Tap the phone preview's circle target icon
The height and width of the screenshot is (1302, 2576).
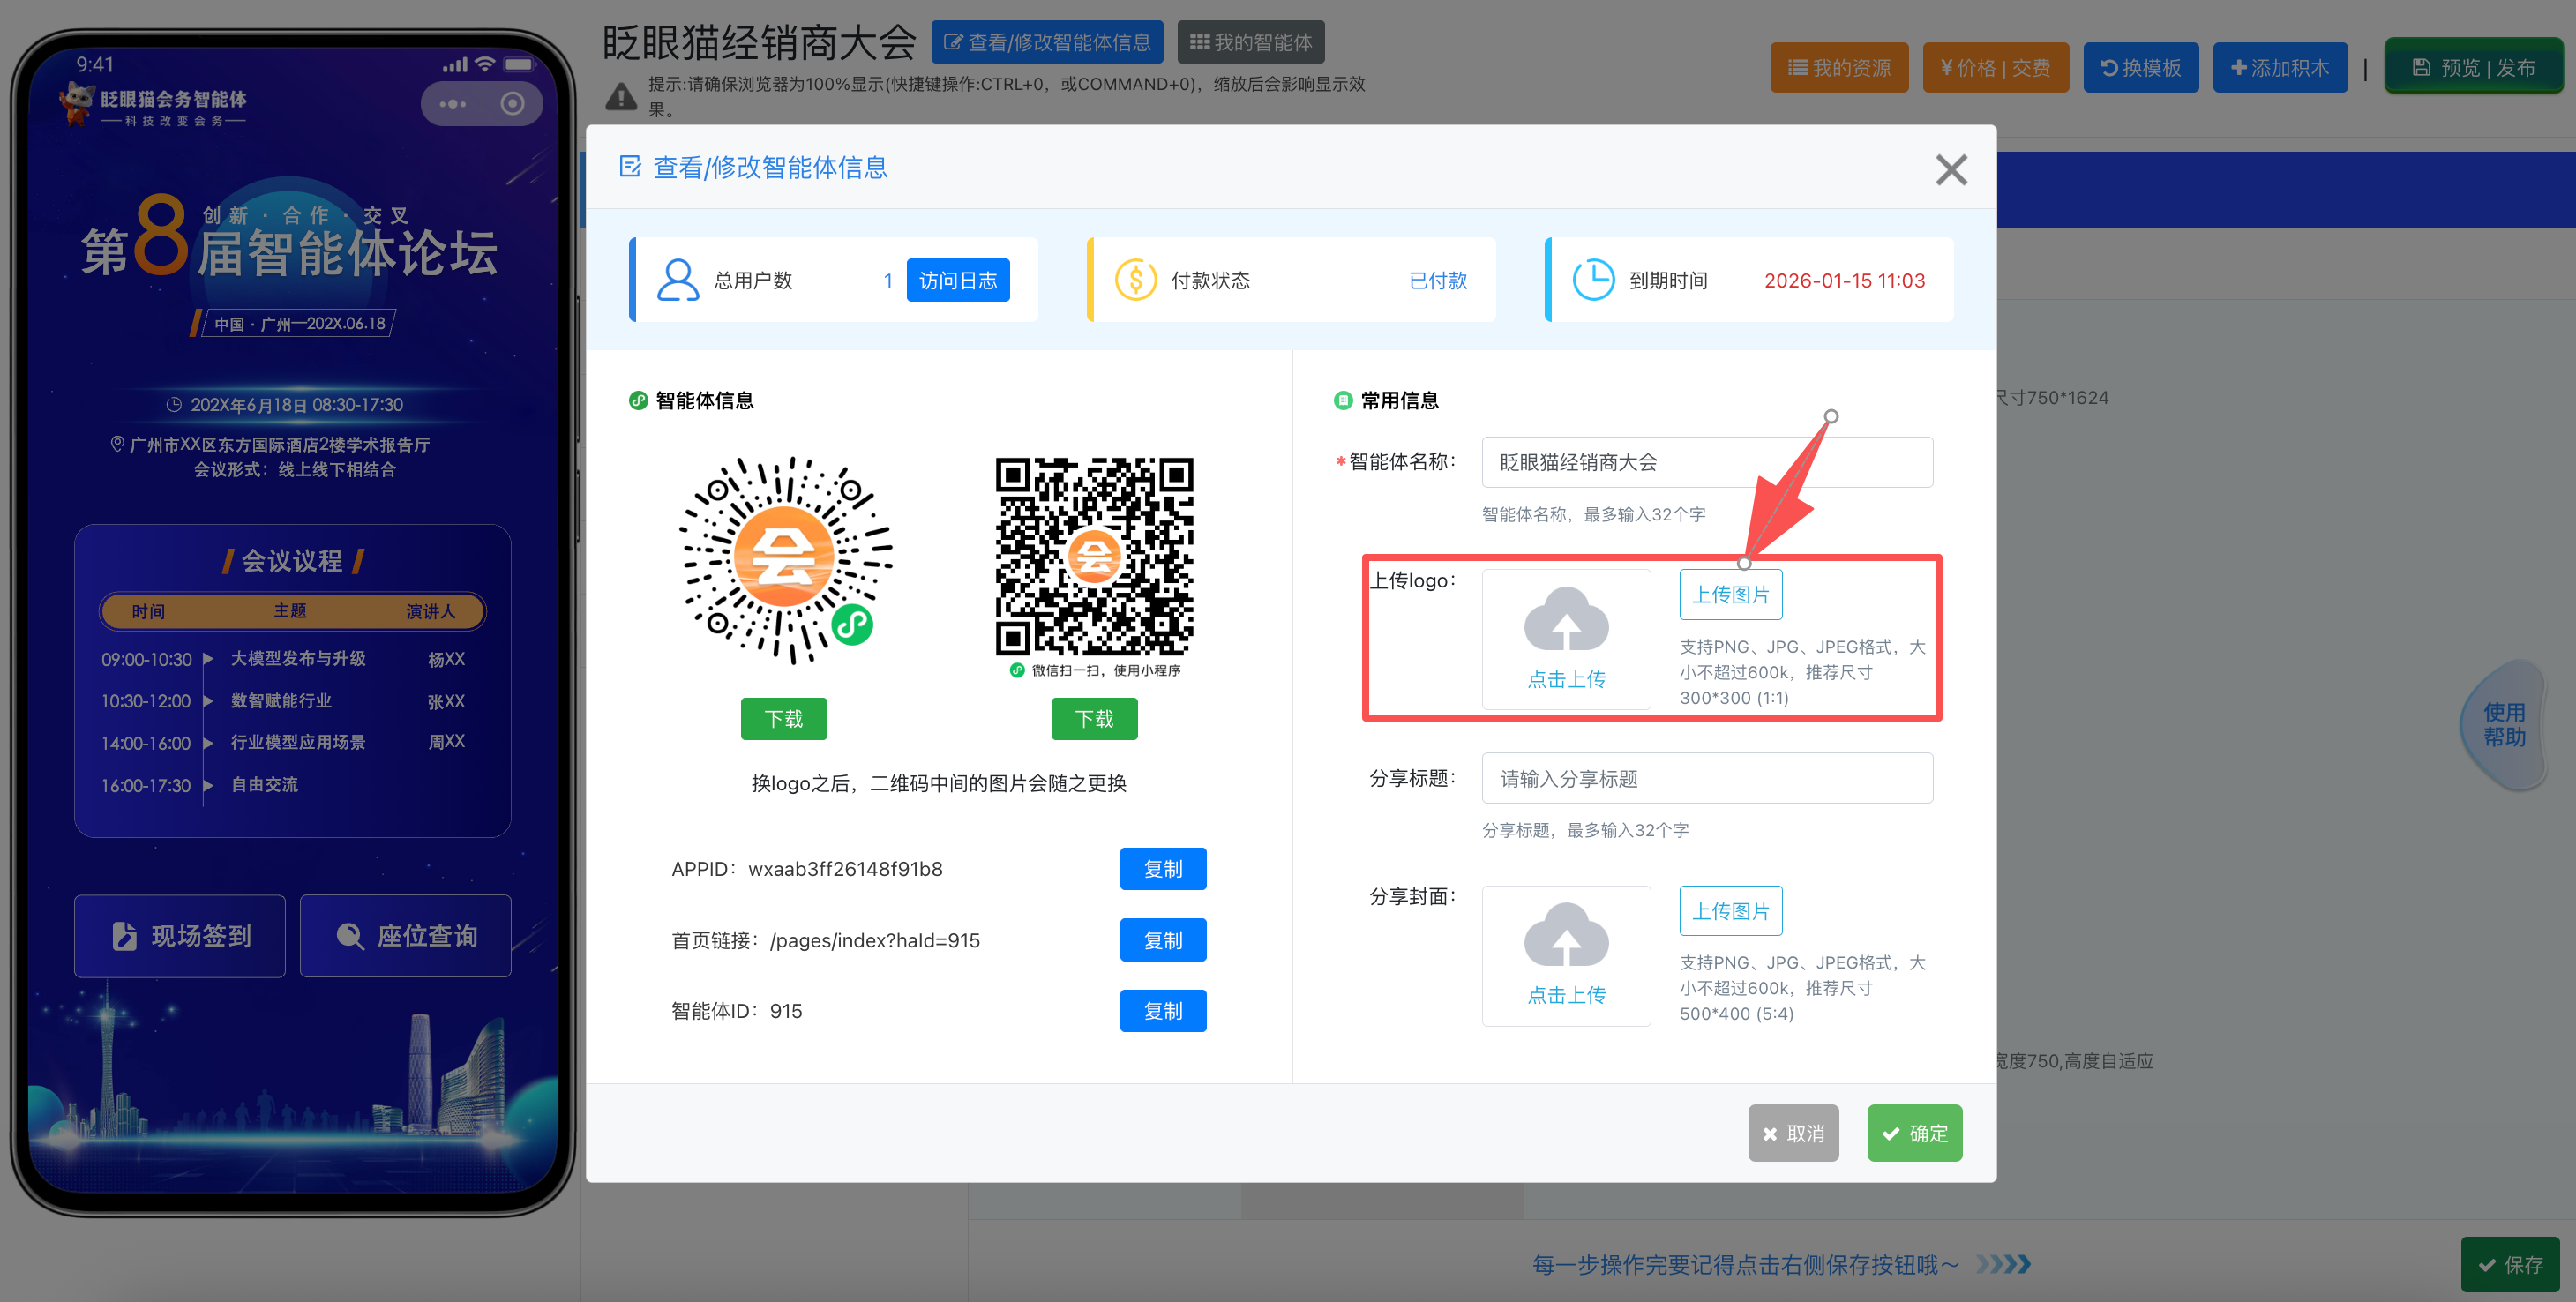pos(512,104)
